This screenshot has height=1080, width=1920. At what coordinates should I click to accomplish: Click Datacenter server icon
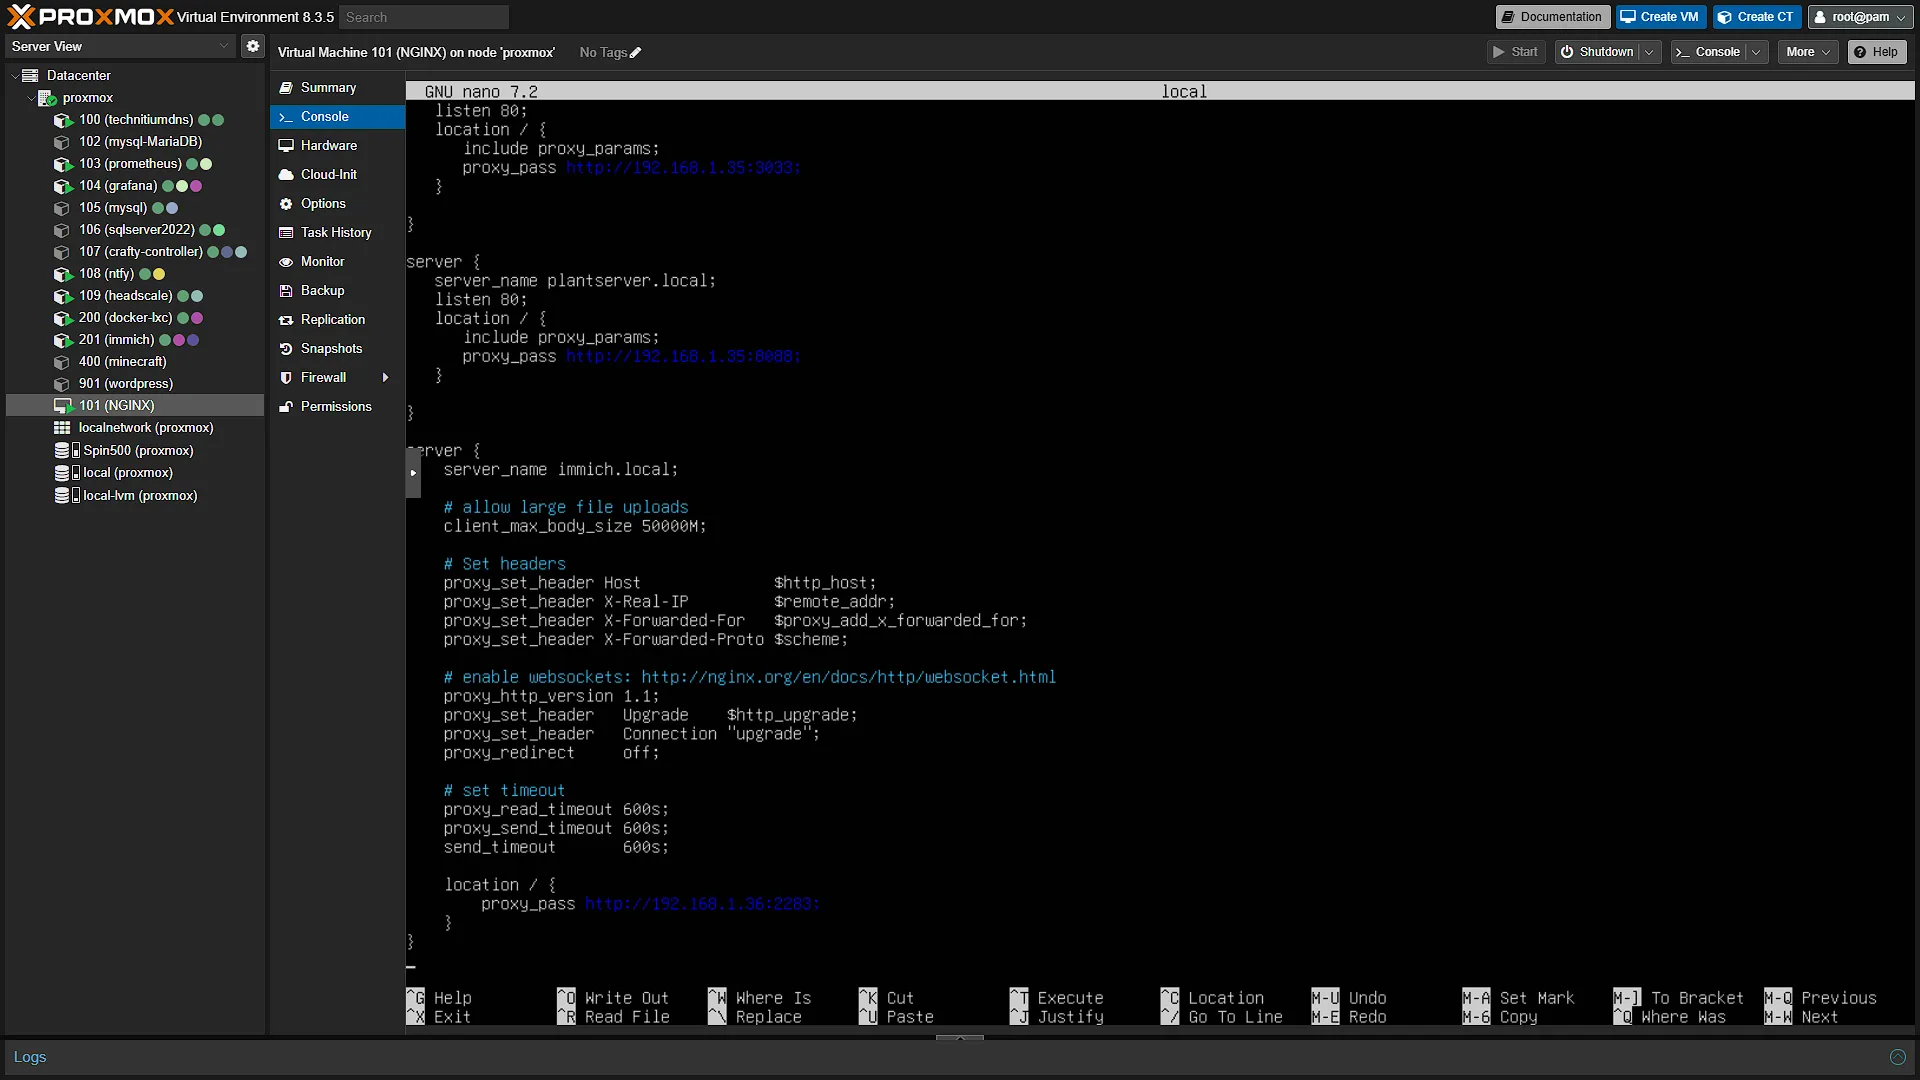pyautogui.click(x=30, y=76)
